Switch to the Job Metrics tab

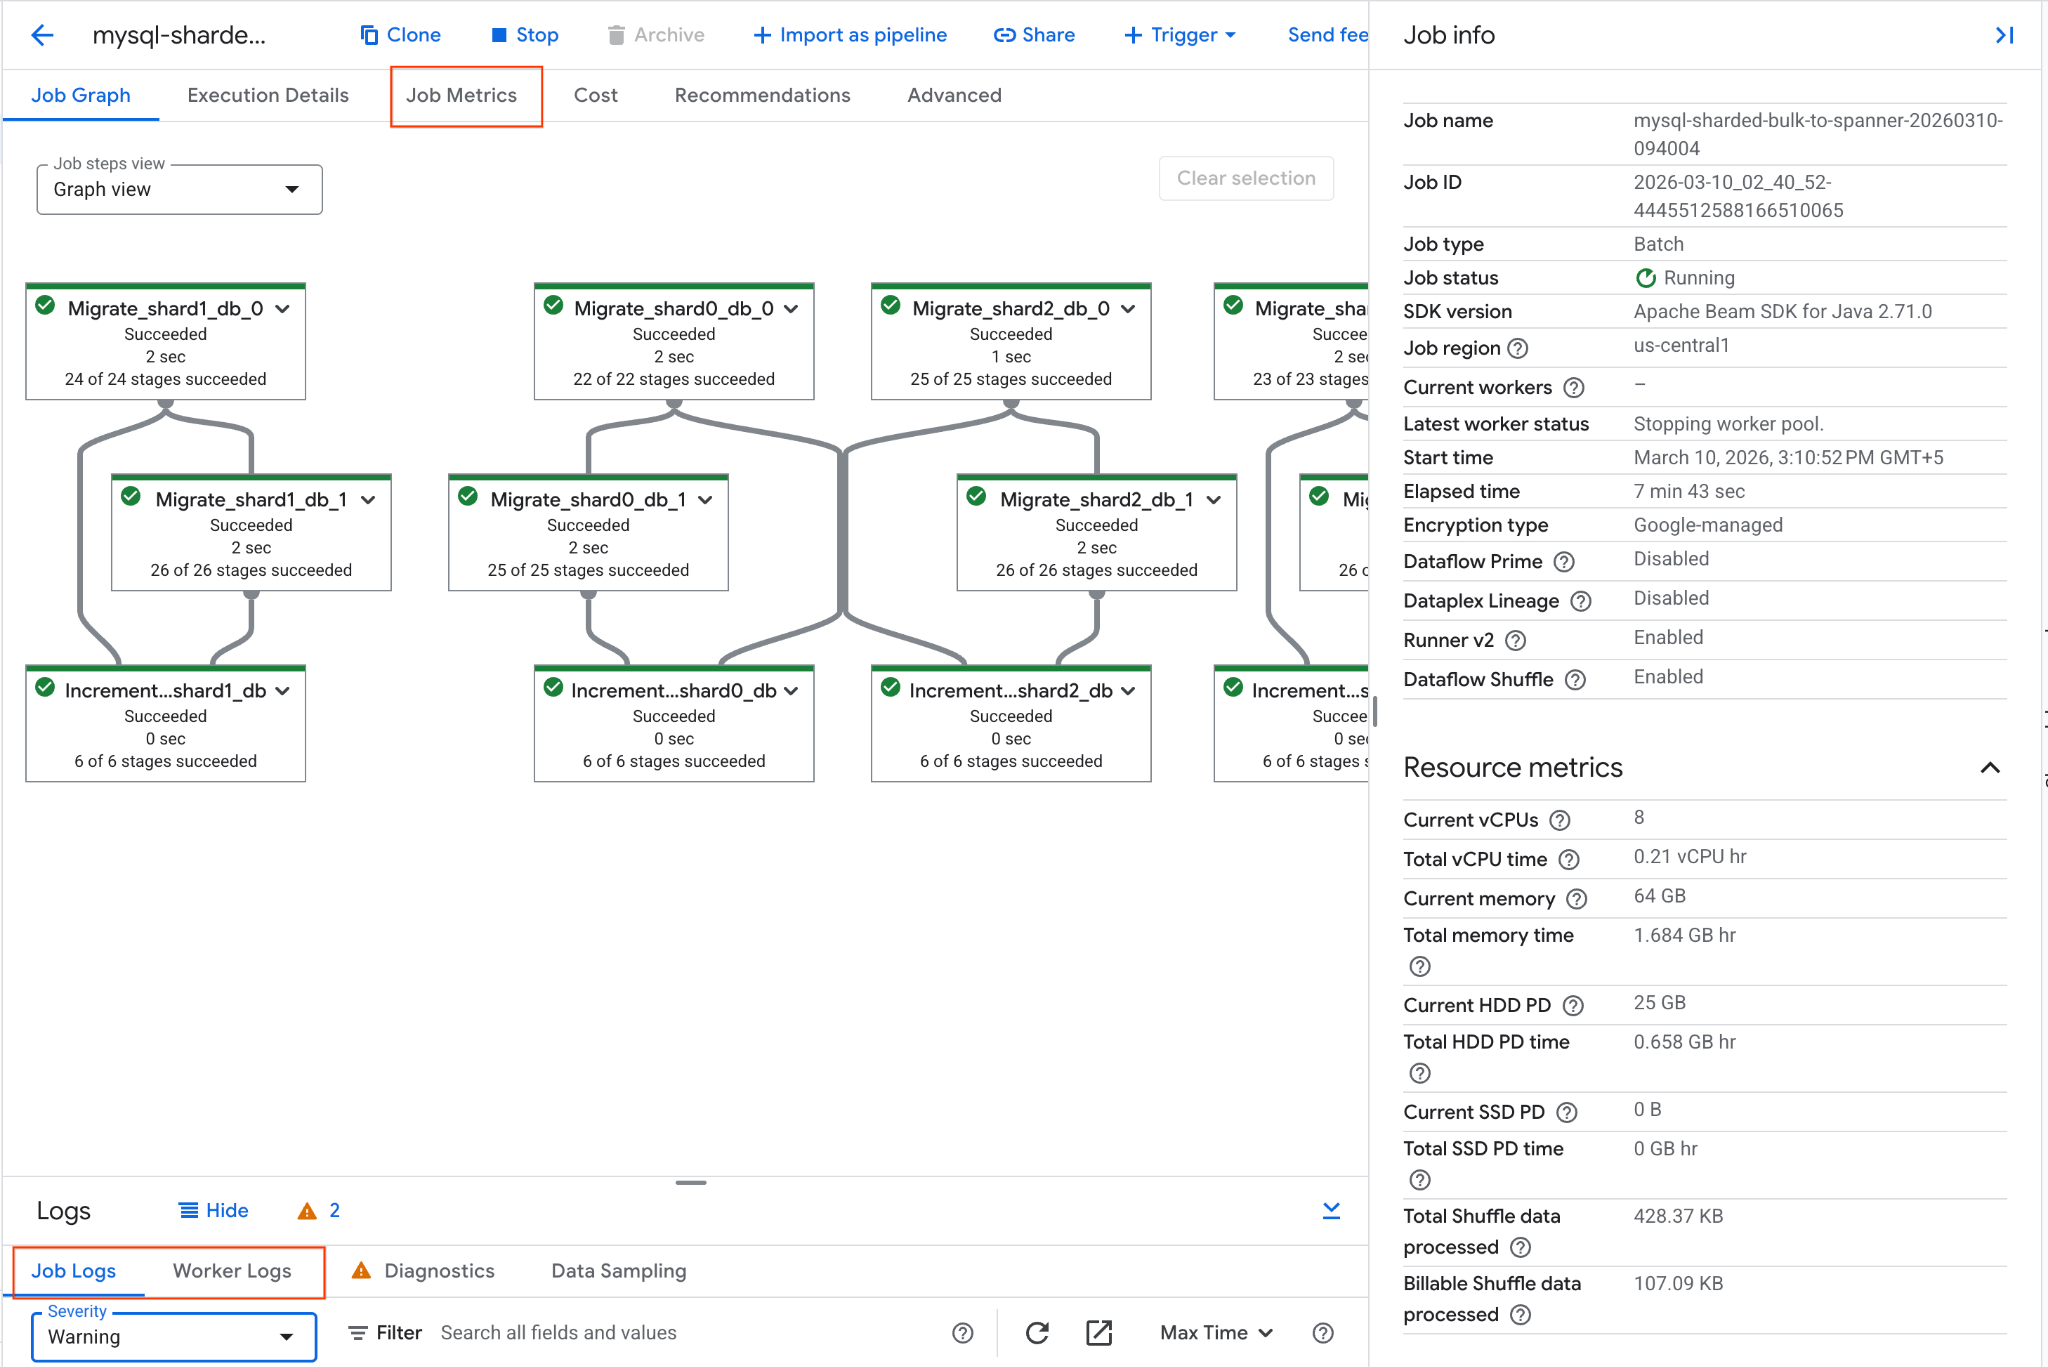tap(461, 96)
